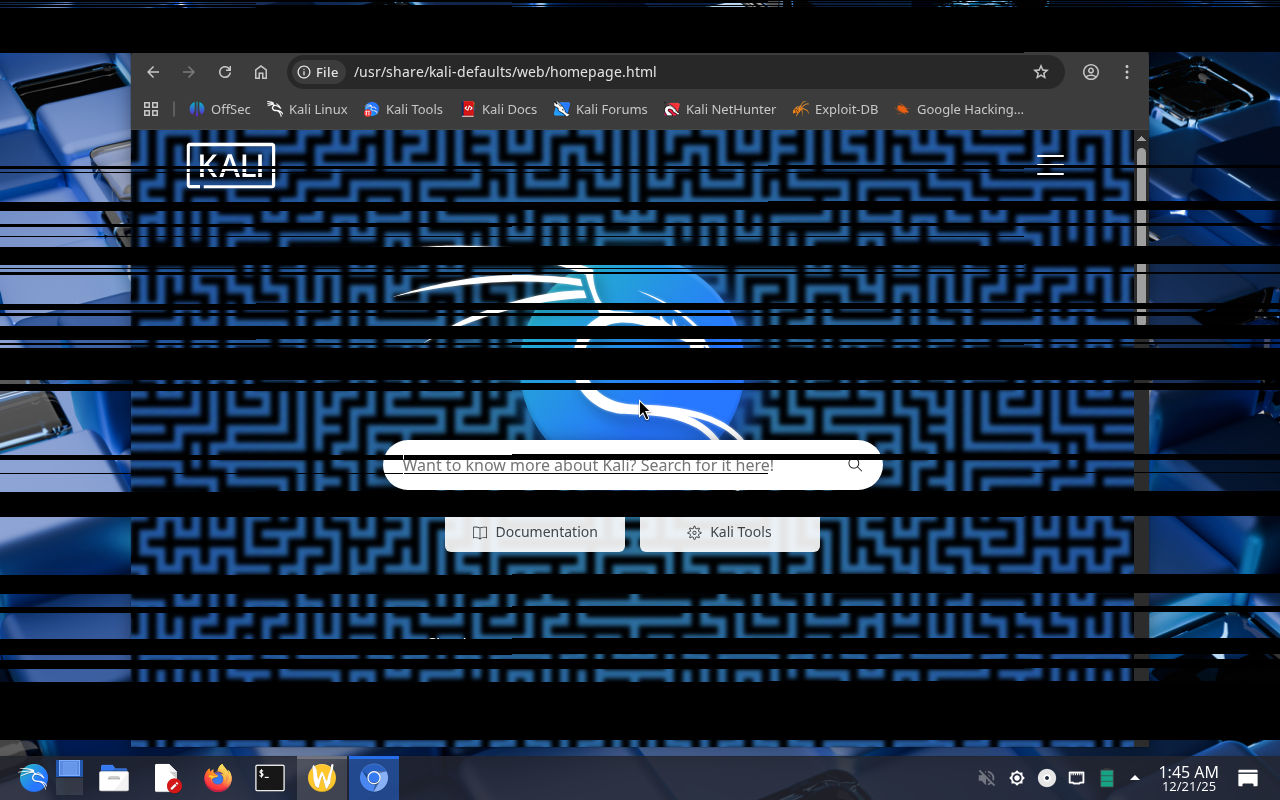Open the terminal emulator from taskbar
The width and height of the screenshot is (1280, 800).
tap(269, 778)
